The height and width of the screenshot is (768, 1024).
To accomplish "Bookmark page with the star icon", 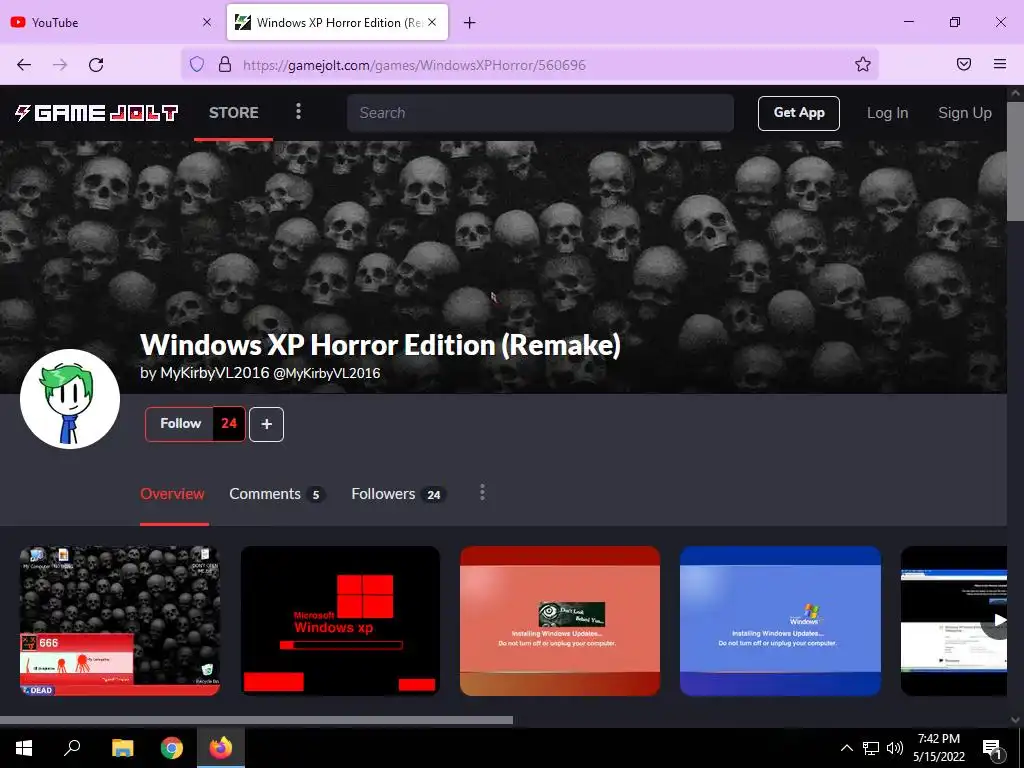I will click(863, 64).
